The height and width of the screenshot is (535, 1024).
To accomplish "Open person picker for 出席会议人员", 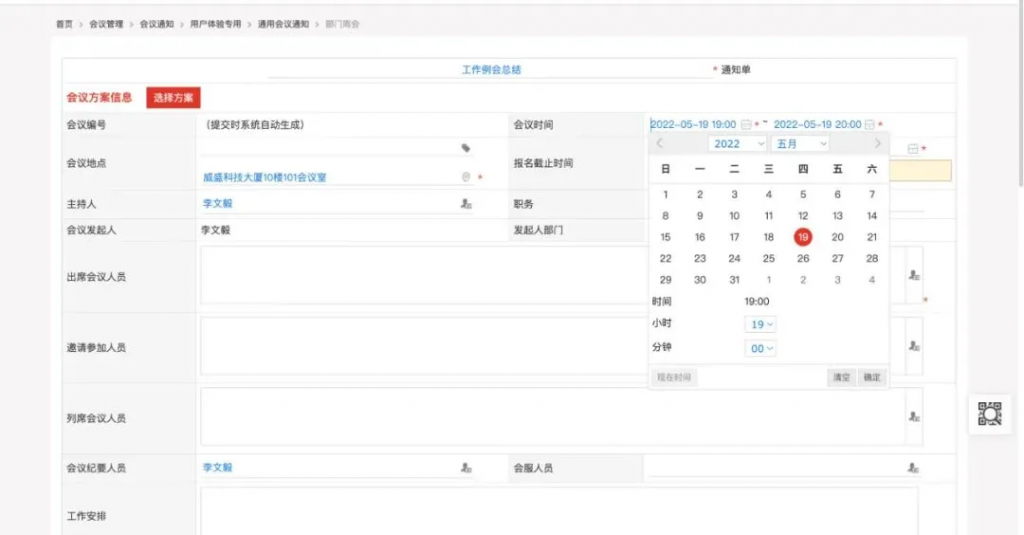I will [x=914, y=275].
